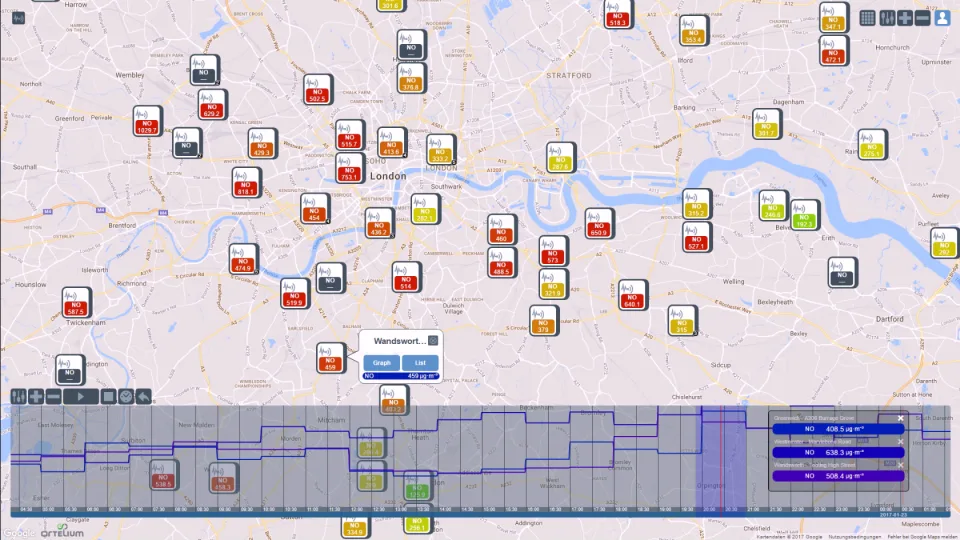The height and width of the screenshot is (540, 960).
Task: Click the timeline undo arrow icon
Action: point(143,397)
